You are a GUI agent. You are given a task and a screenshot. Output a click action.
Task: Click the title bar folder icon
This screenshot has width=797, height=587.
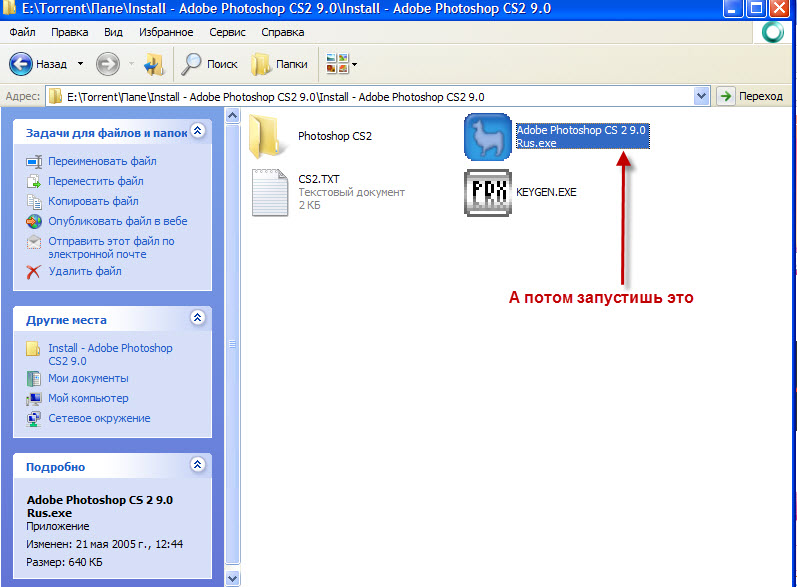point(9,8)
